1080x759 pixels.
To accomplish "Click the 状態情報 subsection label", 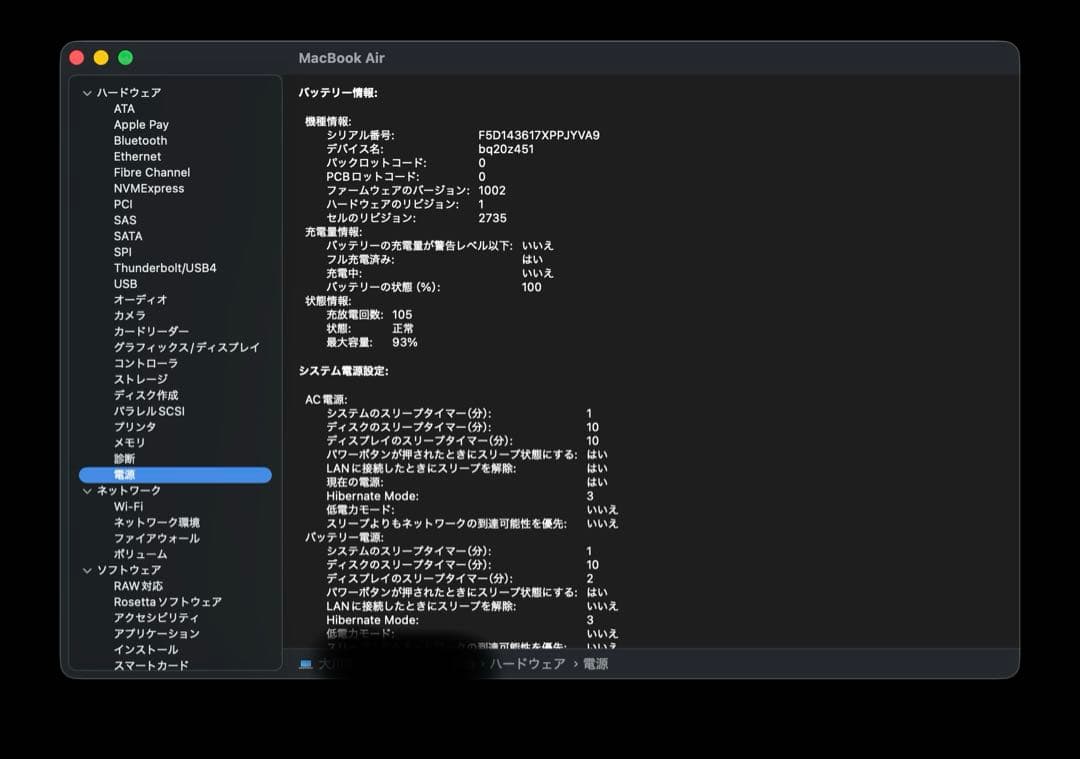I will (x=328, y=300).
